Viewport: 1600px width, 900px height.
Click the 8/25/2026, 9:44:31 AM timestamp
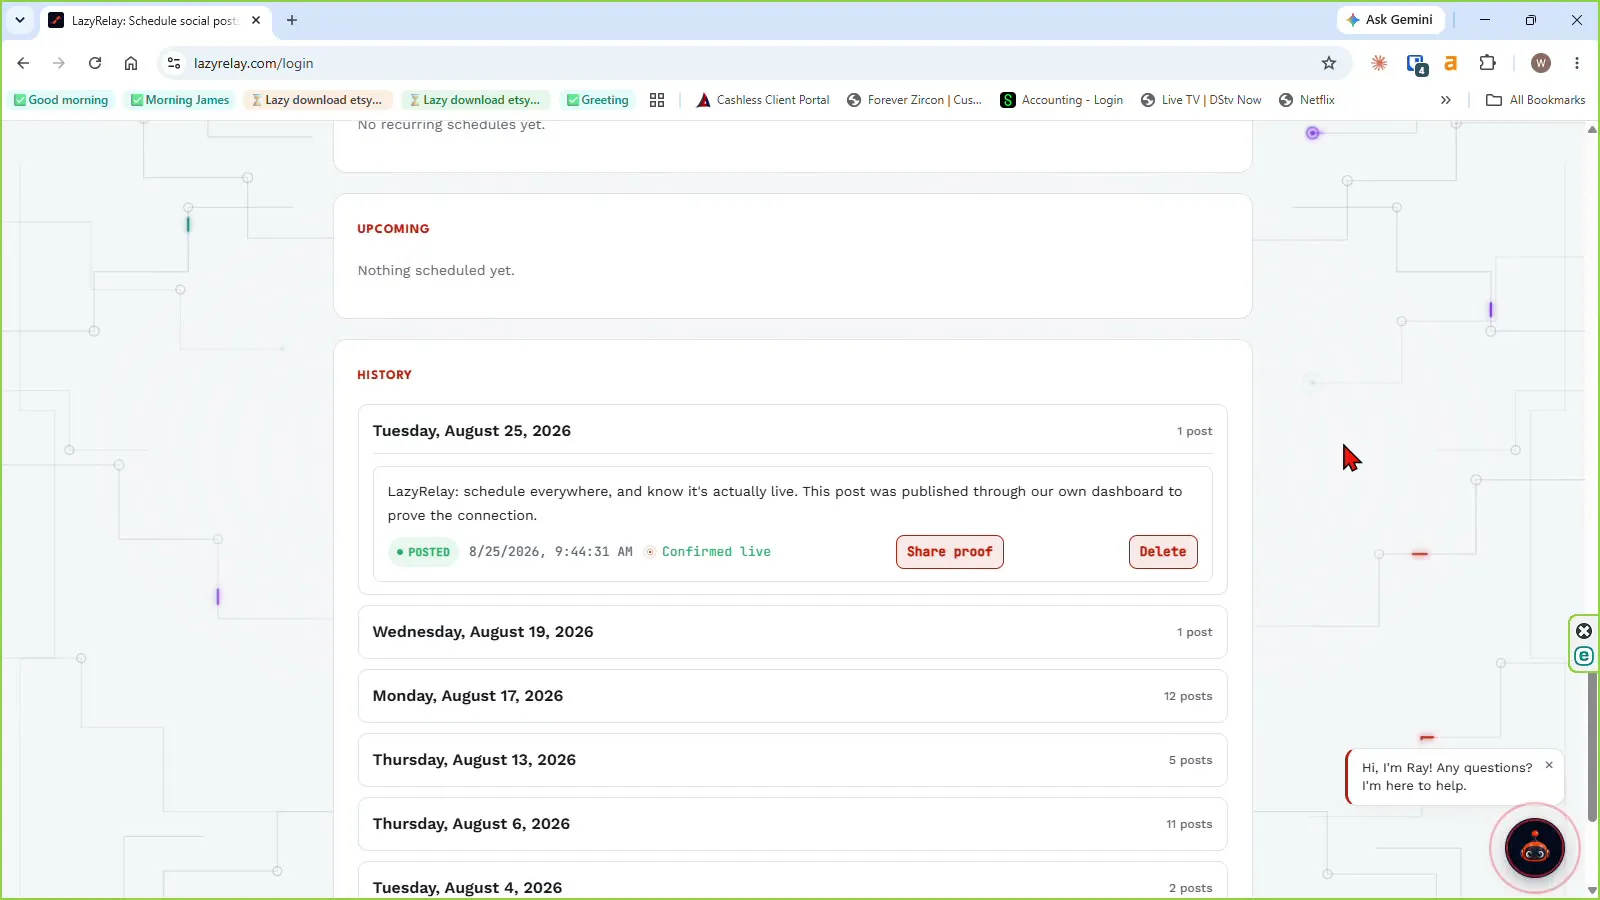coord(551,552)
